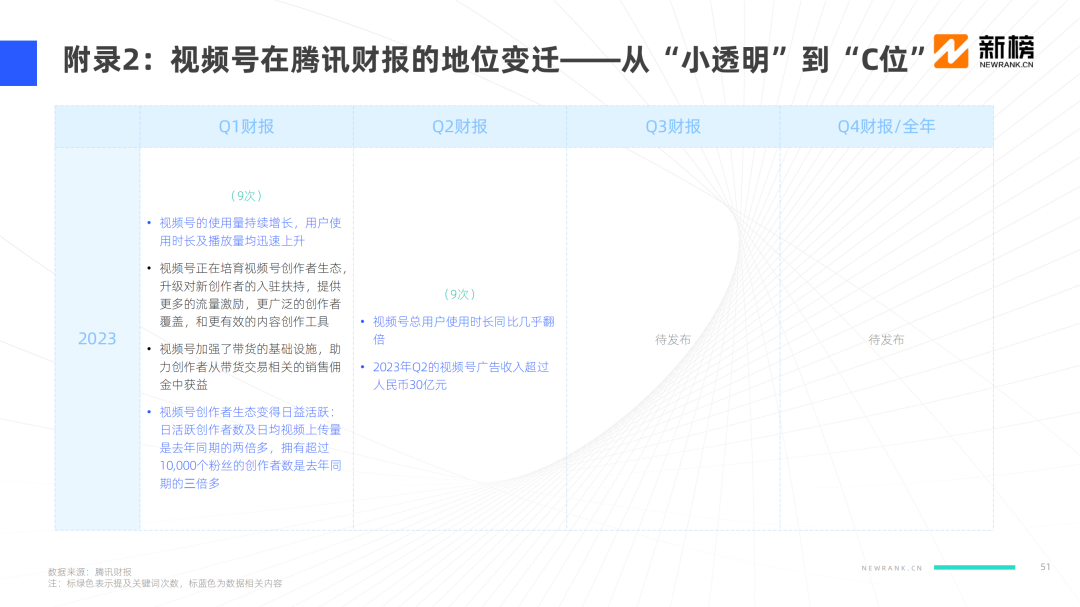Select the Q3财报 column header
The width and height of the screenshot is (1080, 607).
pyautogui.click(x=673, y=127)
